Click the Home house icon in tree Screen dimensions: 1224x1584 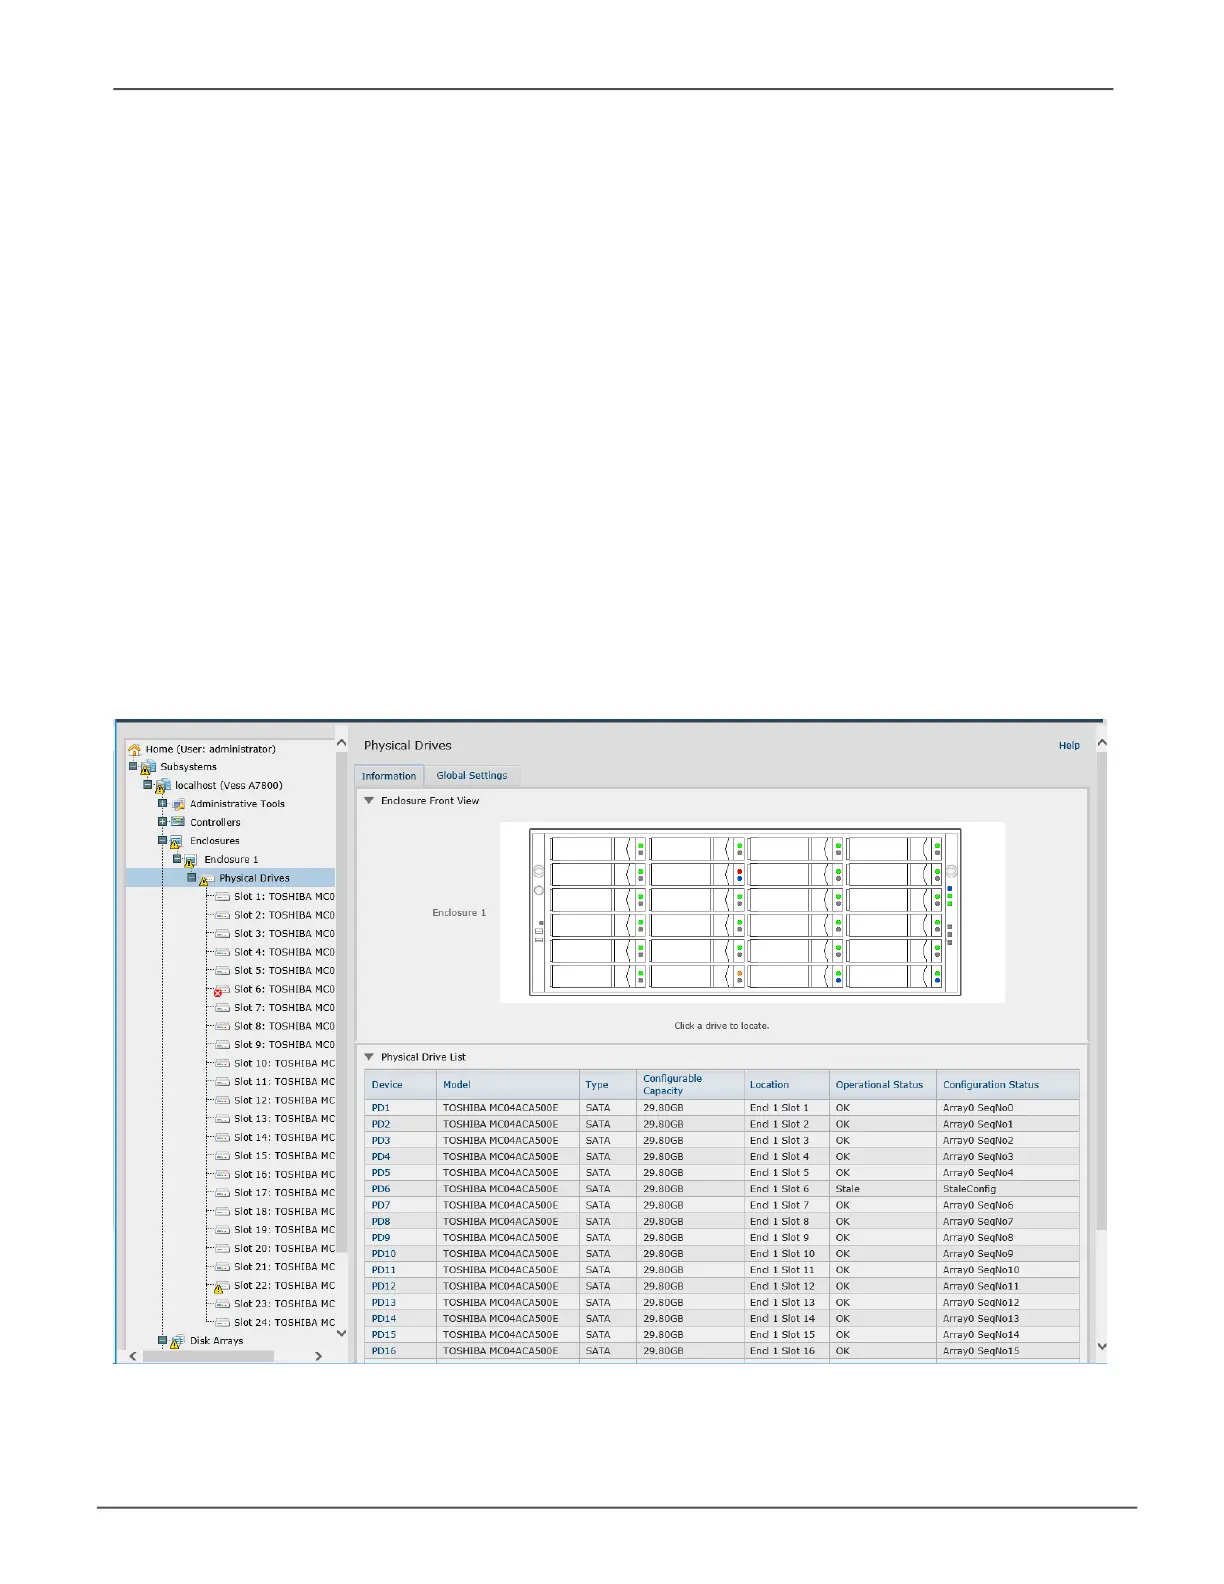pyautogui.click(x=134, y=749)
